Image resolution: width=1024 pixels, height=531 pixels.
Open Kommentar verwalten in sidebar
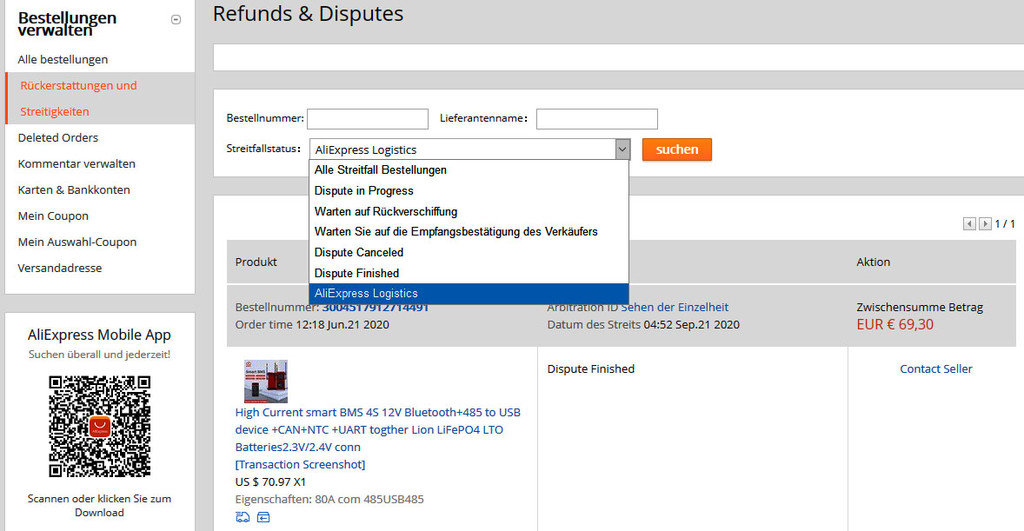pyautogui.click(x=76, y=164)
